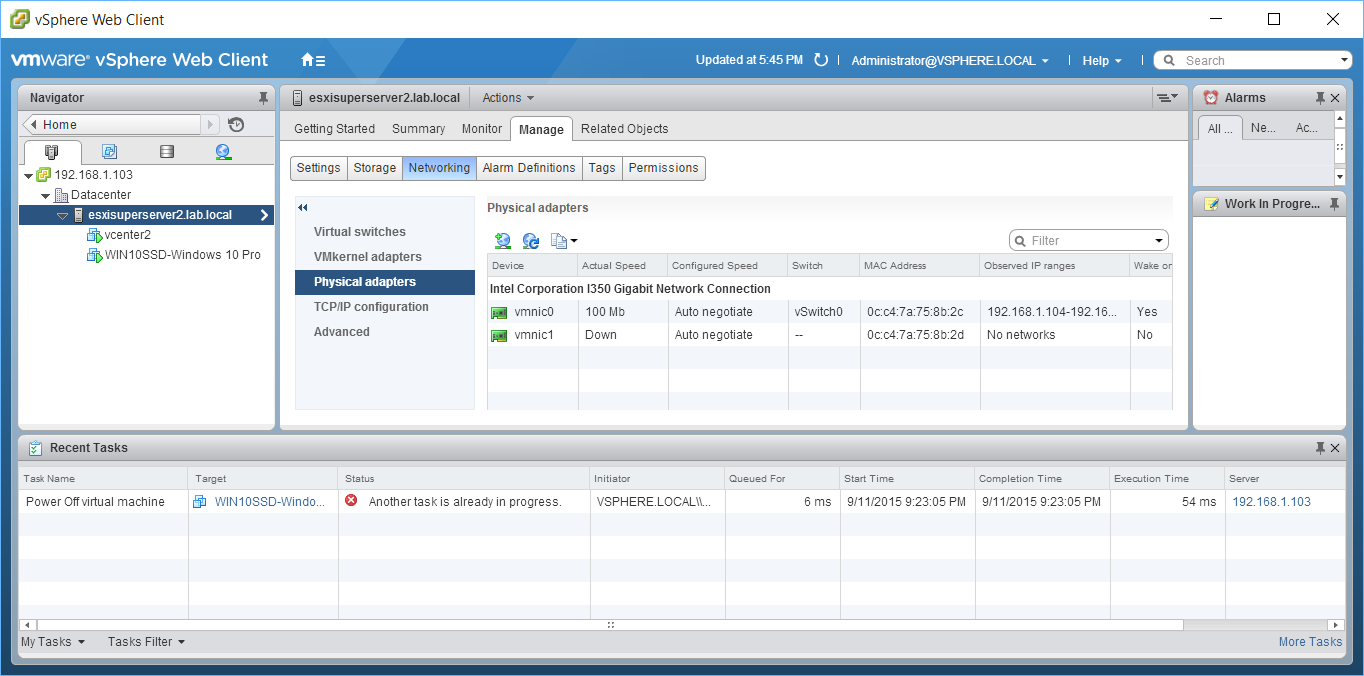Open the Help dropdown menu

coord(1102,61)
